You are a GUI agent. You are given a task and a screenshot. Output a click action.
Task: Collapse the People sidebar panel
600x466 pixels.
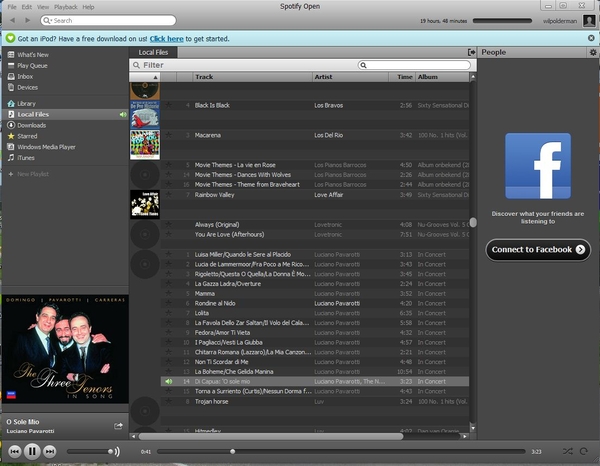[471, 52]
